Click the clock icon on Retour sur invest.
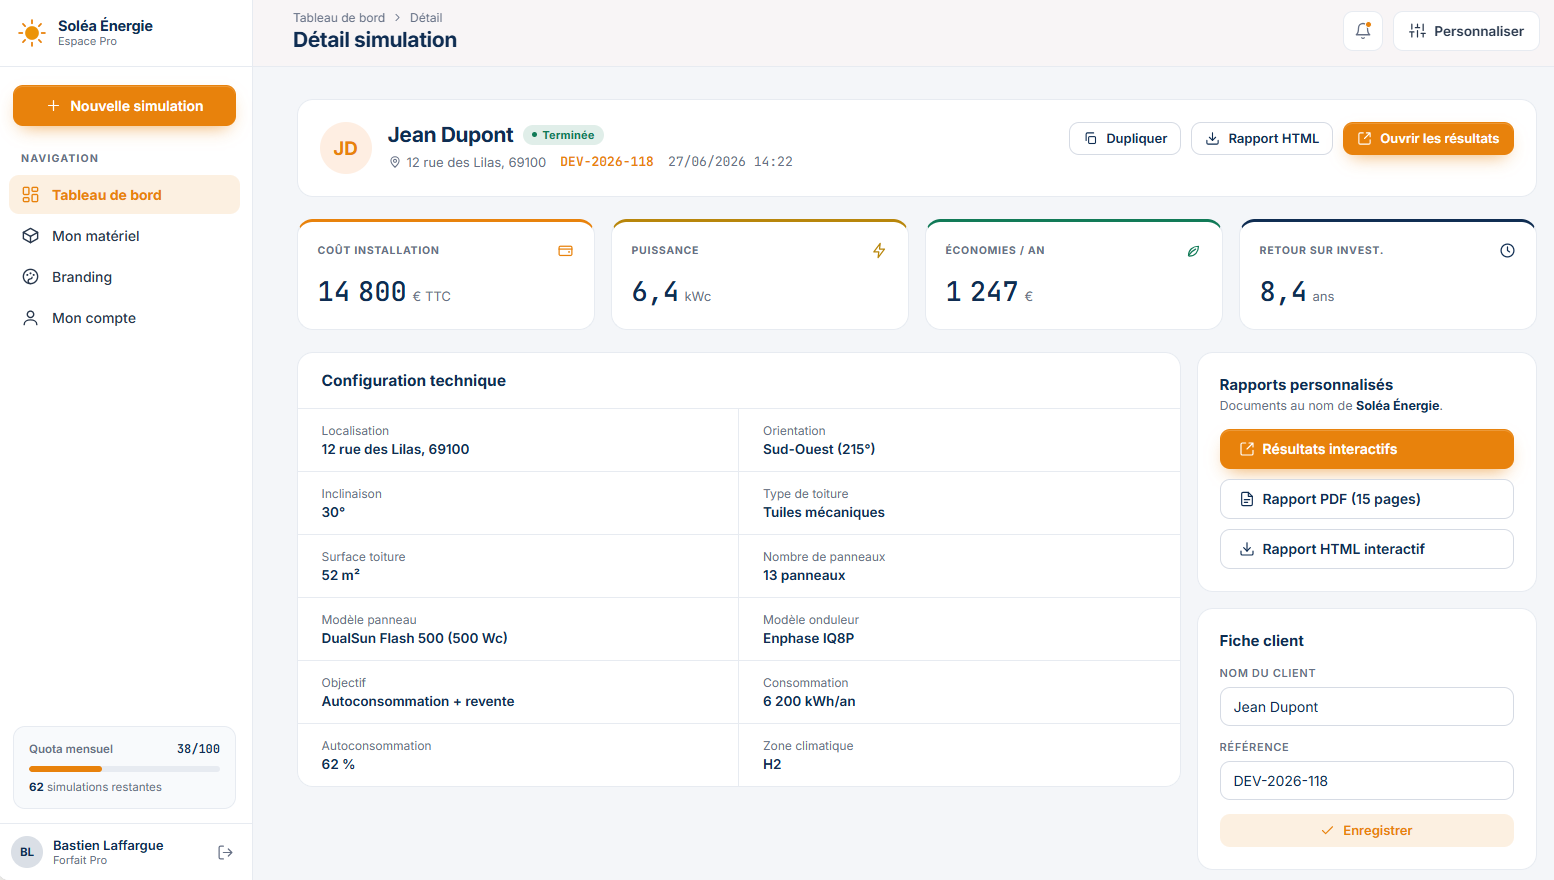 click(x=1507, y=251)
